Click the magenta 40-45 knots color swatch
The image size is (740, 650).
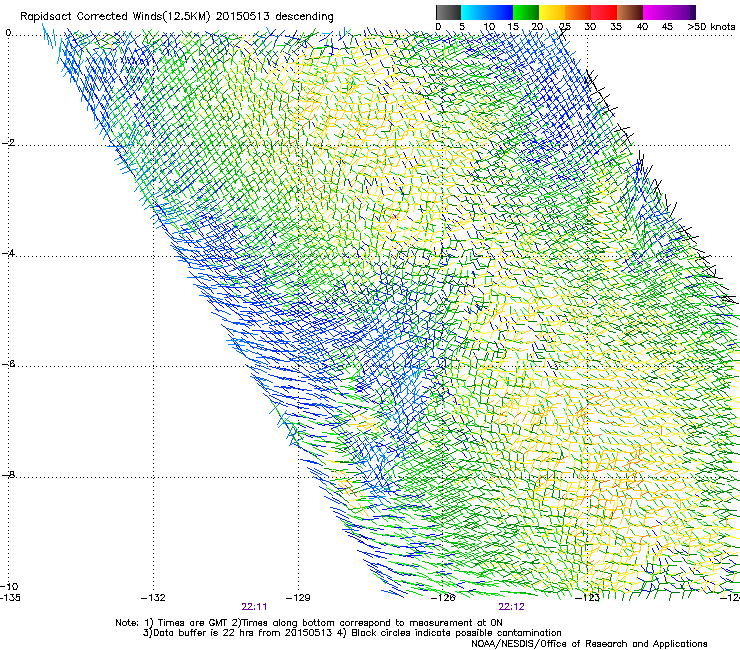coord(656,12)
